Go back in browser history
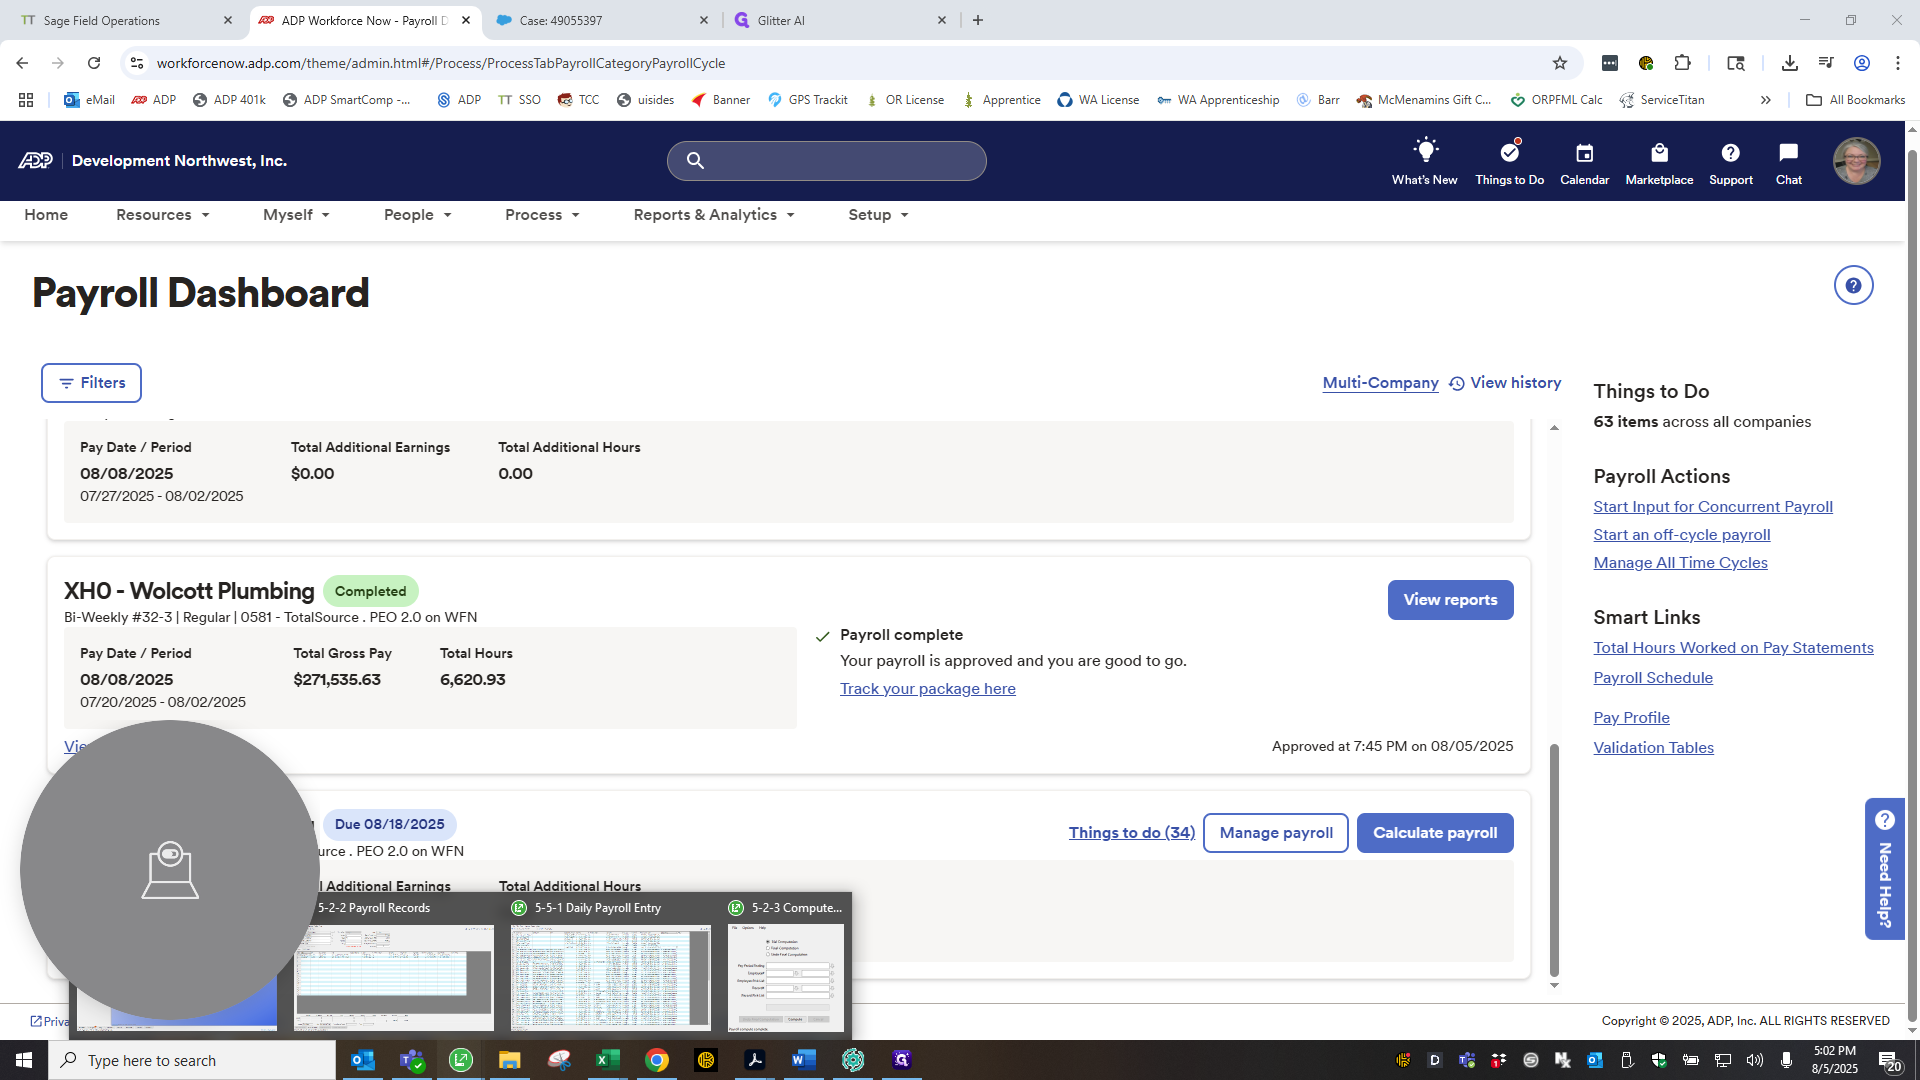1920x1080 pixels. coord(22,63)
